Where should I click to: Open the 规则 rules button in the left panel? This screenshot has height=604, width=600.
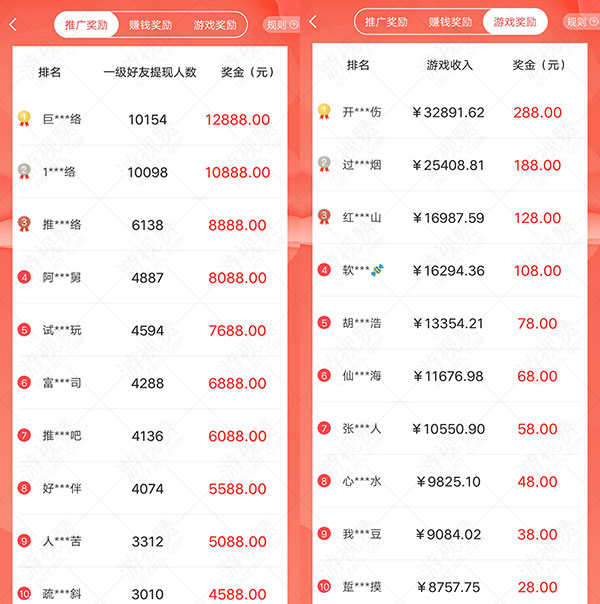pos(282,25)
